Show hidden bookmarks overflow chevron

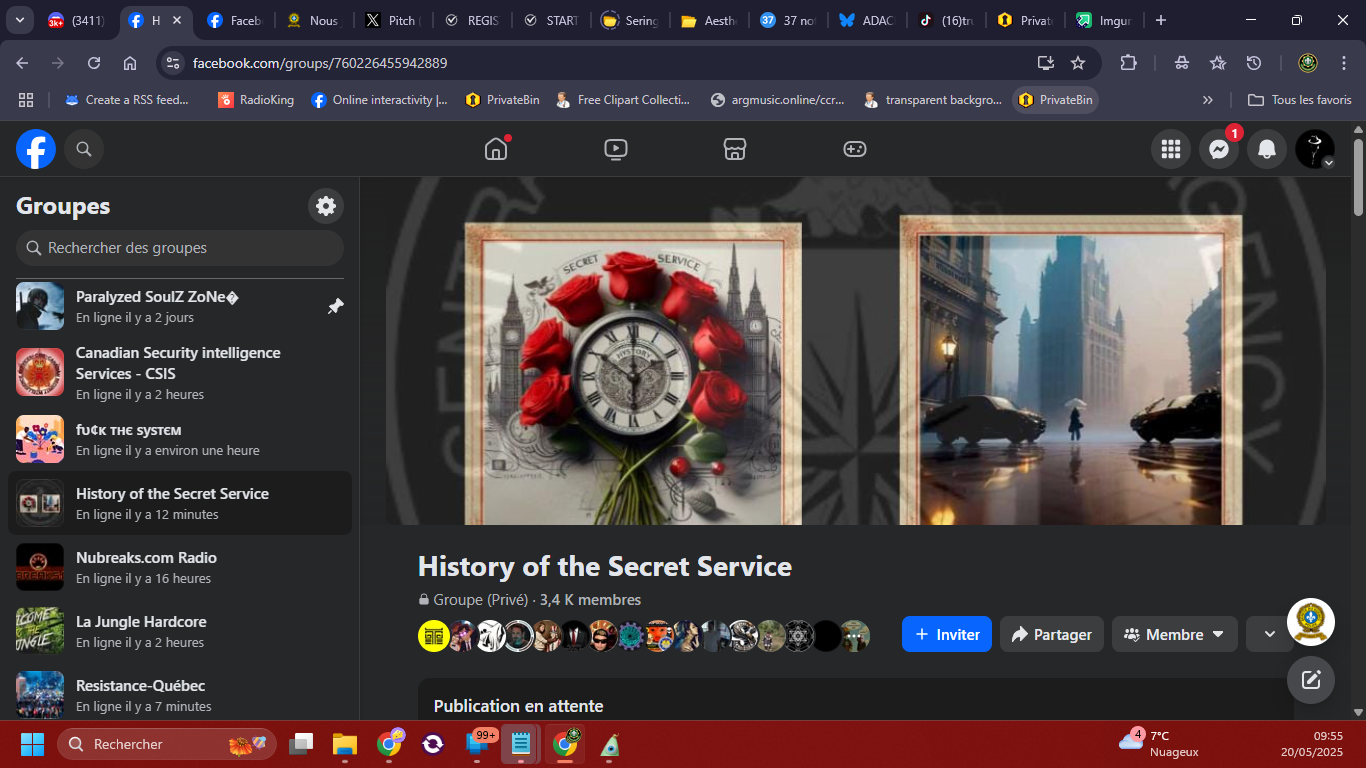tap(1207, 100)
